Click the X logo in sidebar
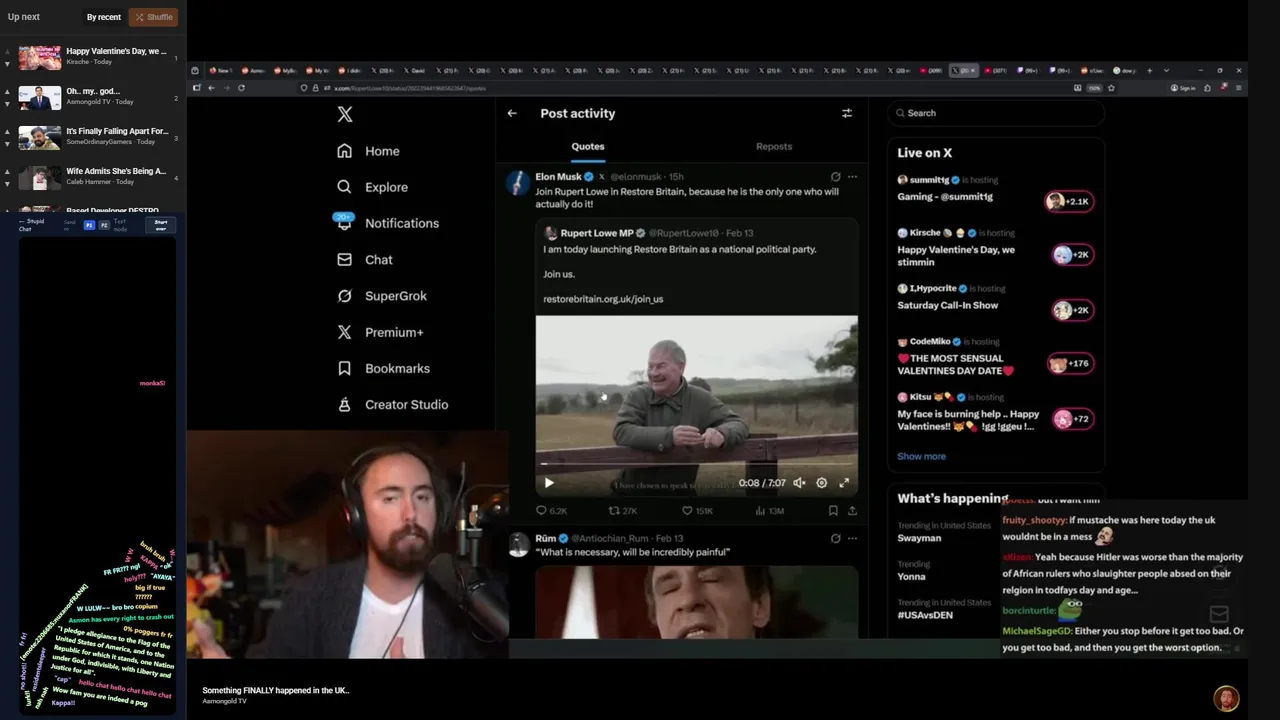 pyautogui.click(x=345, y=114)
